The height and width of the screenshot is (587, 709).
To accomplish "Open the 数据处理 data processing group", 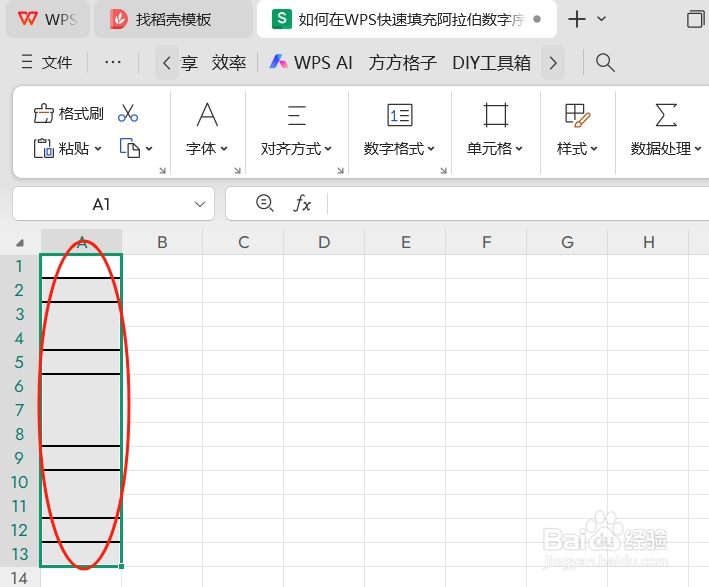I will click(666, 129).
